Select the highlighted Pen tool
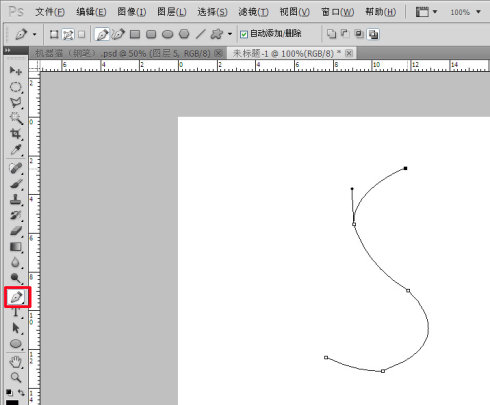Viewport: 490px width, 405px height. tap(17, 297)
